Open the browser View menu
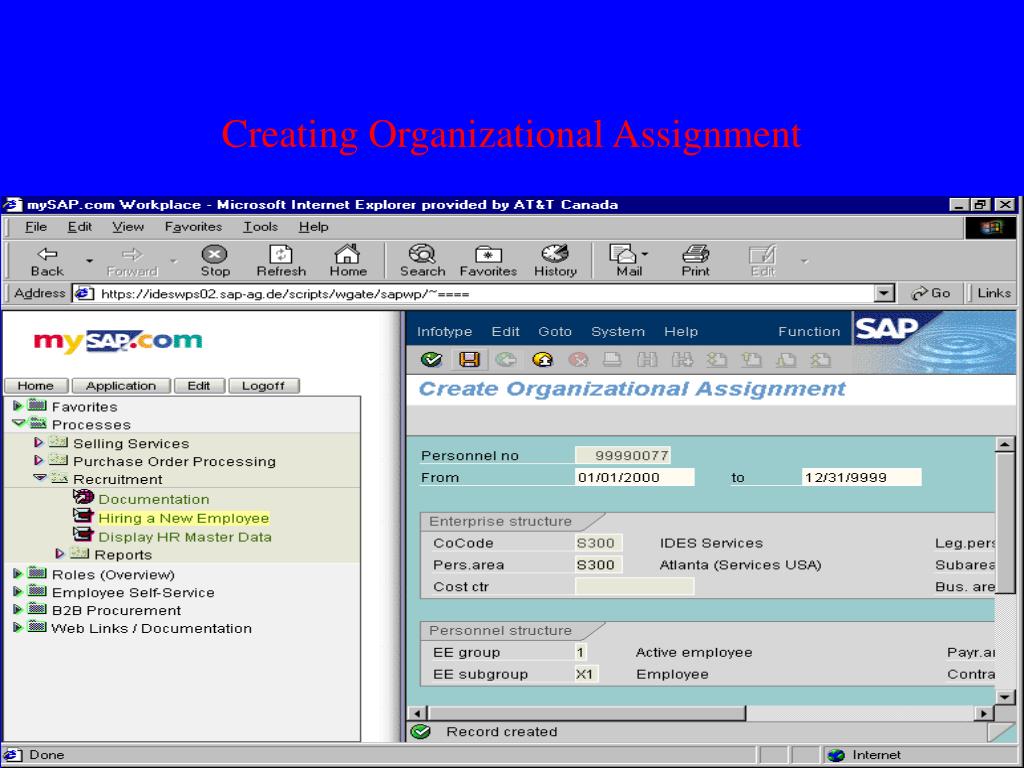1024x768 pixels. tap(127, 227)
